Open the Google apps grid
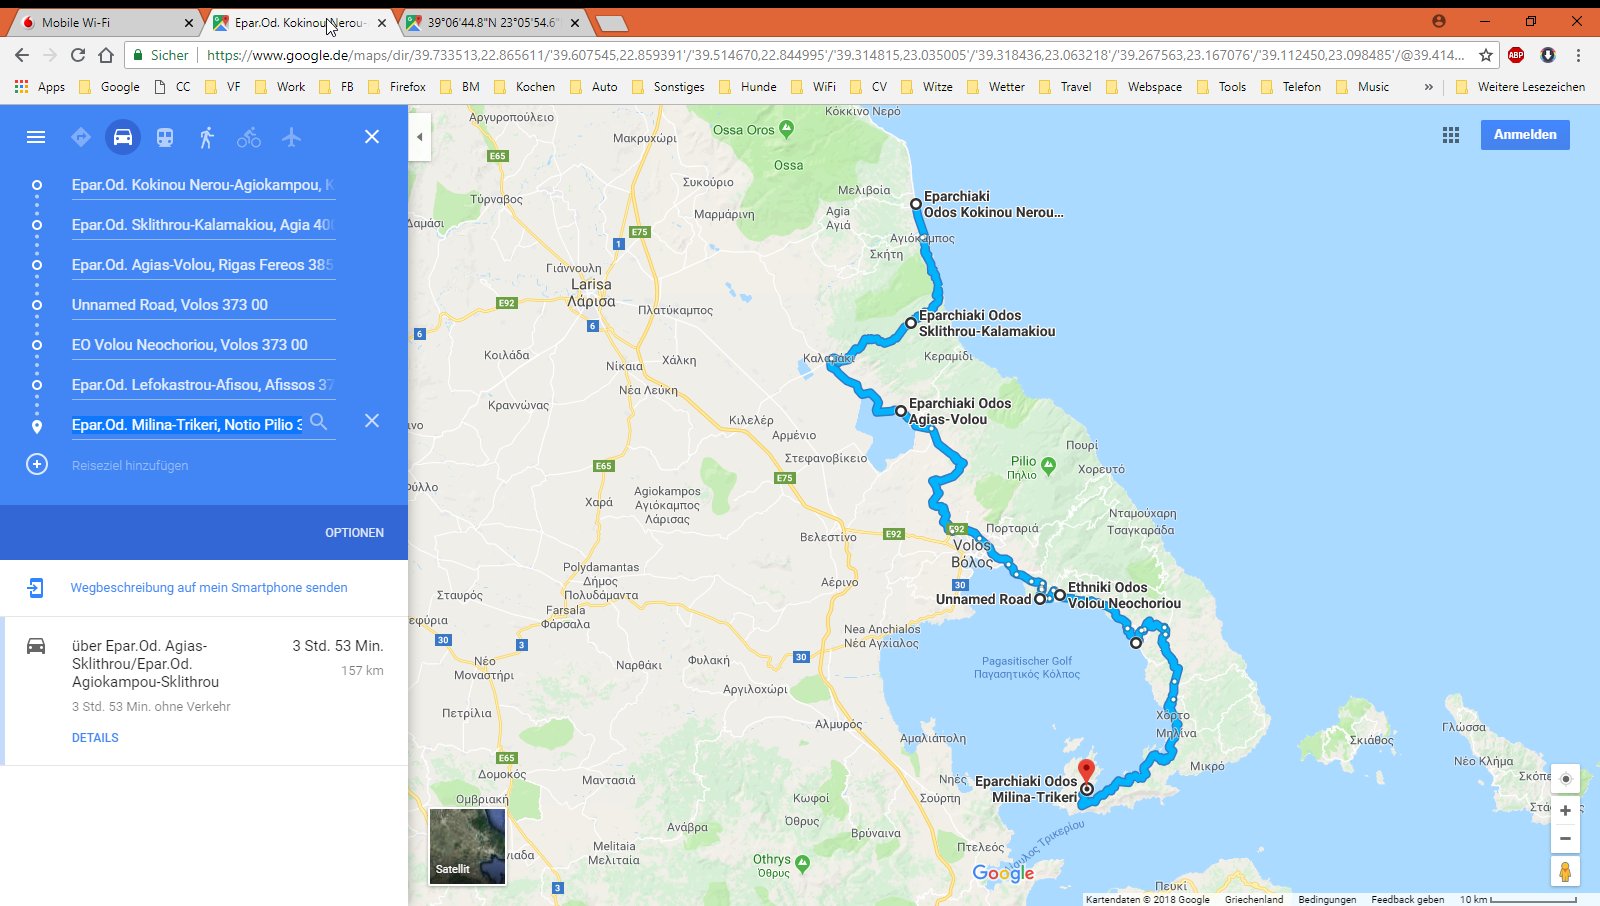Image resolution: width=1600 pixels, height=906 pixels. 1451,135
